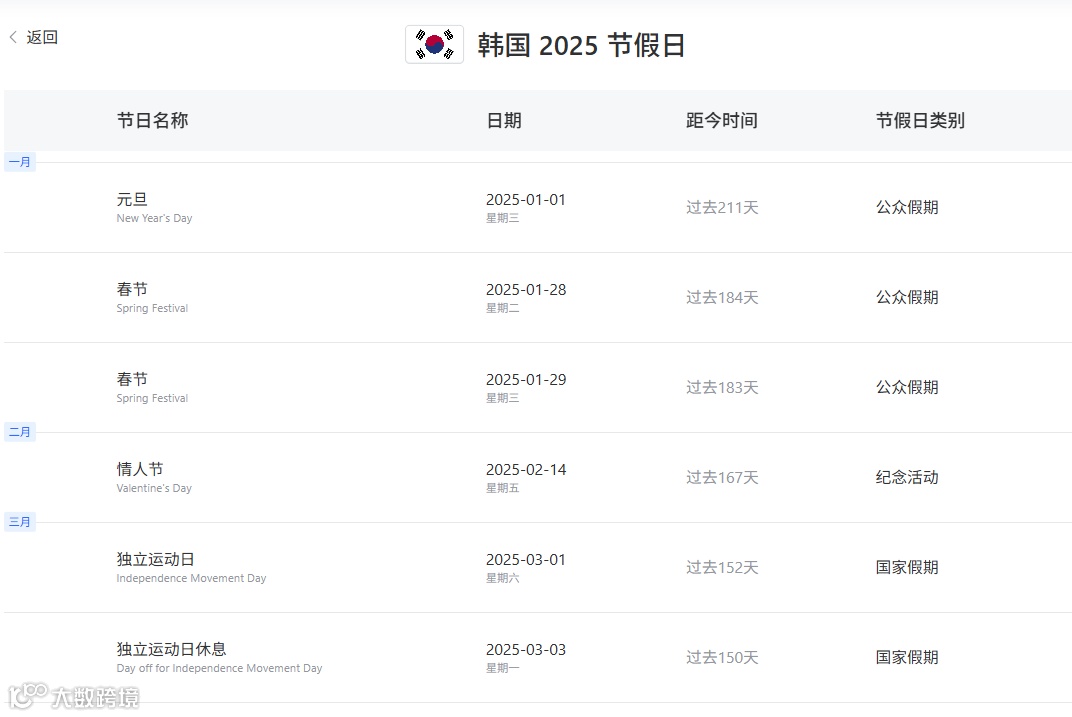Click the watermark logo at bottom left

pyautogui.click(x=74, y=696)
